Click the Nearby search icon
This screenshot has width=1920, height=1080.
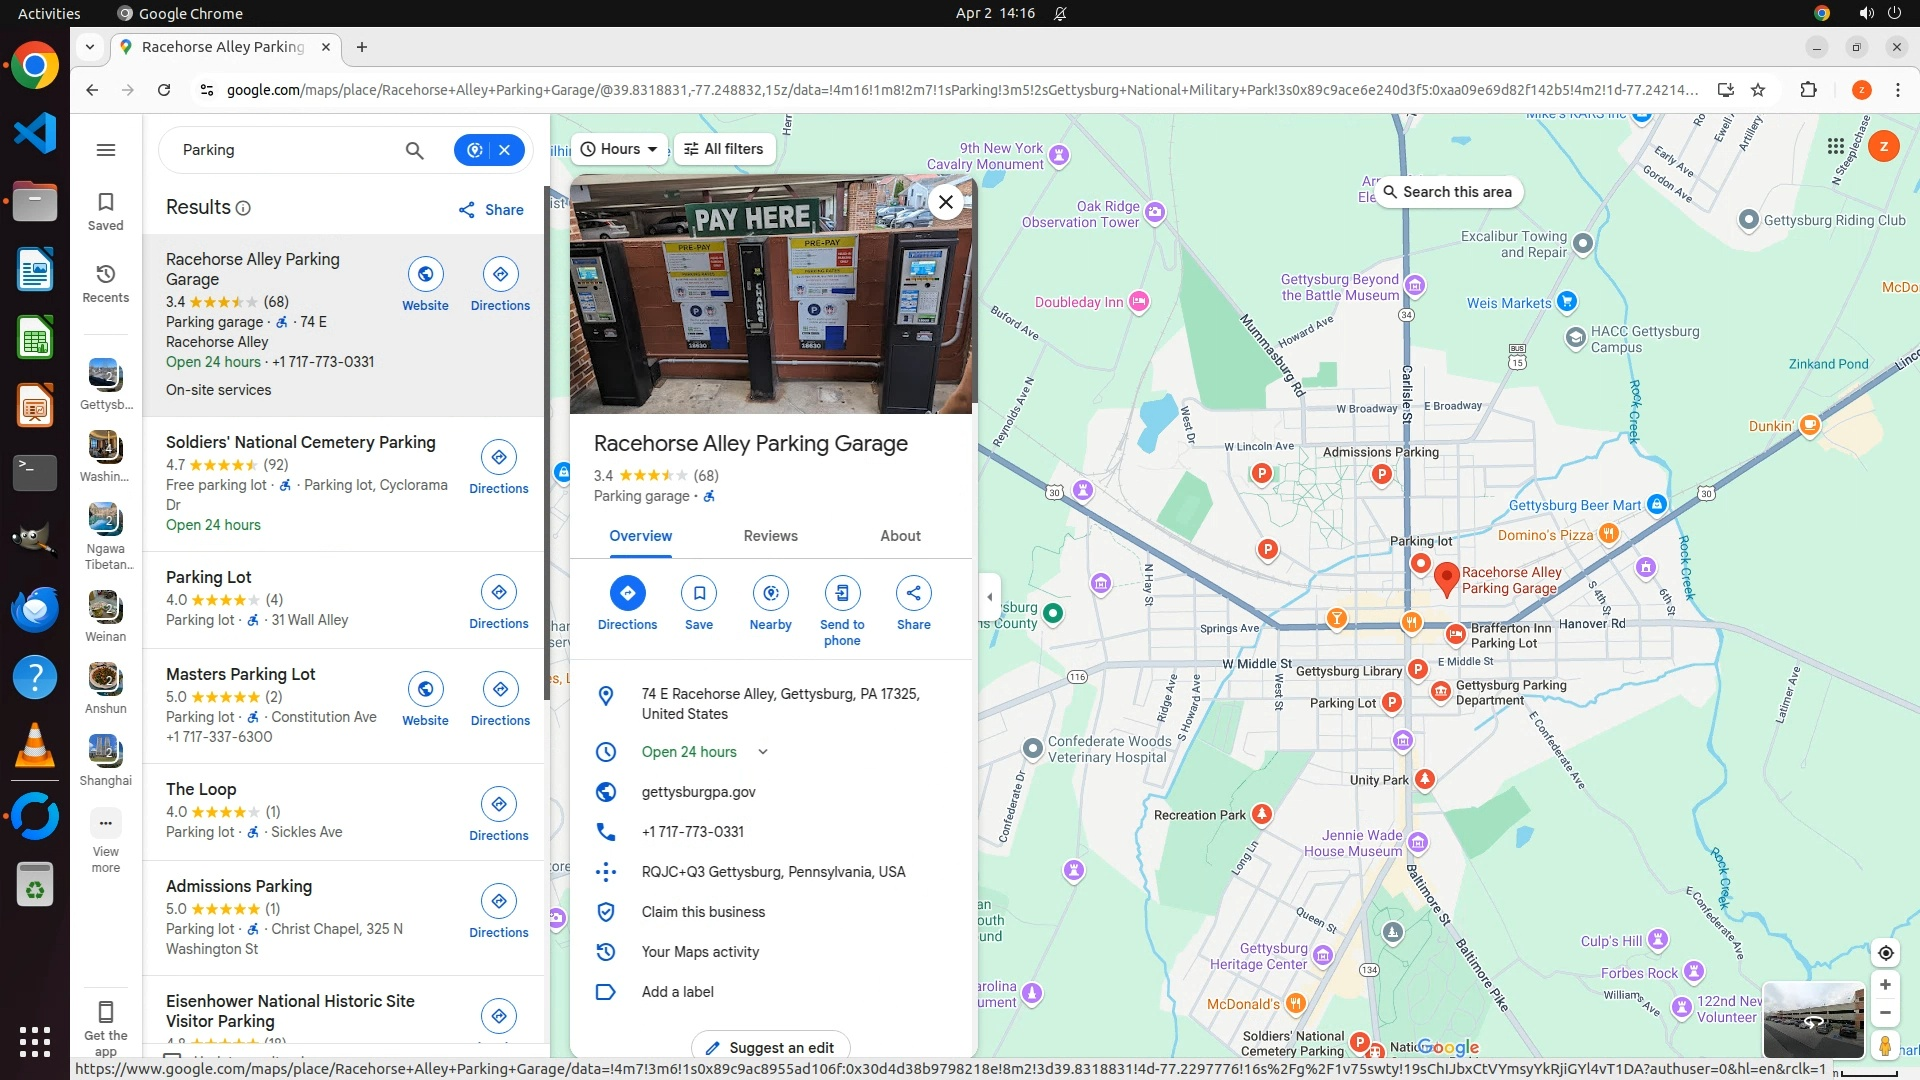click(x=770, y=593)
